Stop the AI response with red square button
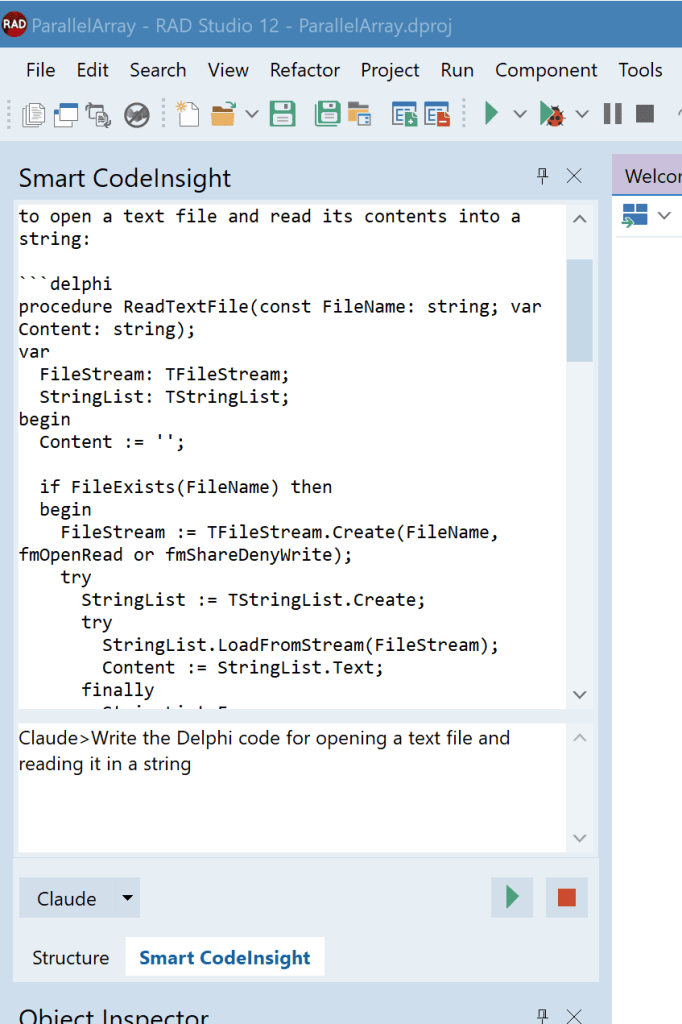The height and width of the screenshot is (1024, 682). click(567, 898)
